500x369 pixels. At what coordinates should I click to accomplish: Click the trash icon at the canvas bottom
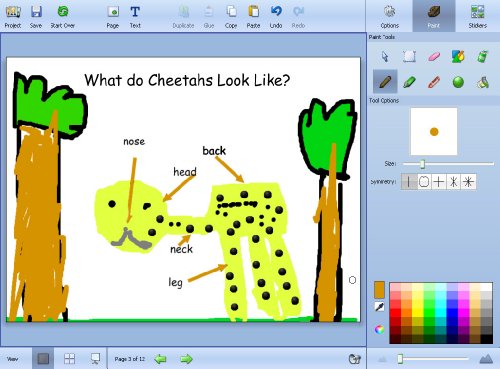point(355,359)
